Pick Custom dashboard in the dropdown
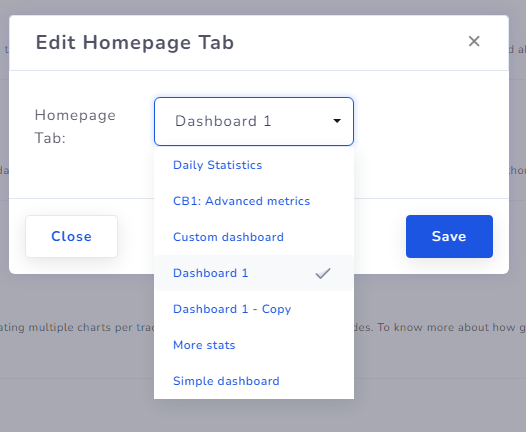 click(254, 237)
